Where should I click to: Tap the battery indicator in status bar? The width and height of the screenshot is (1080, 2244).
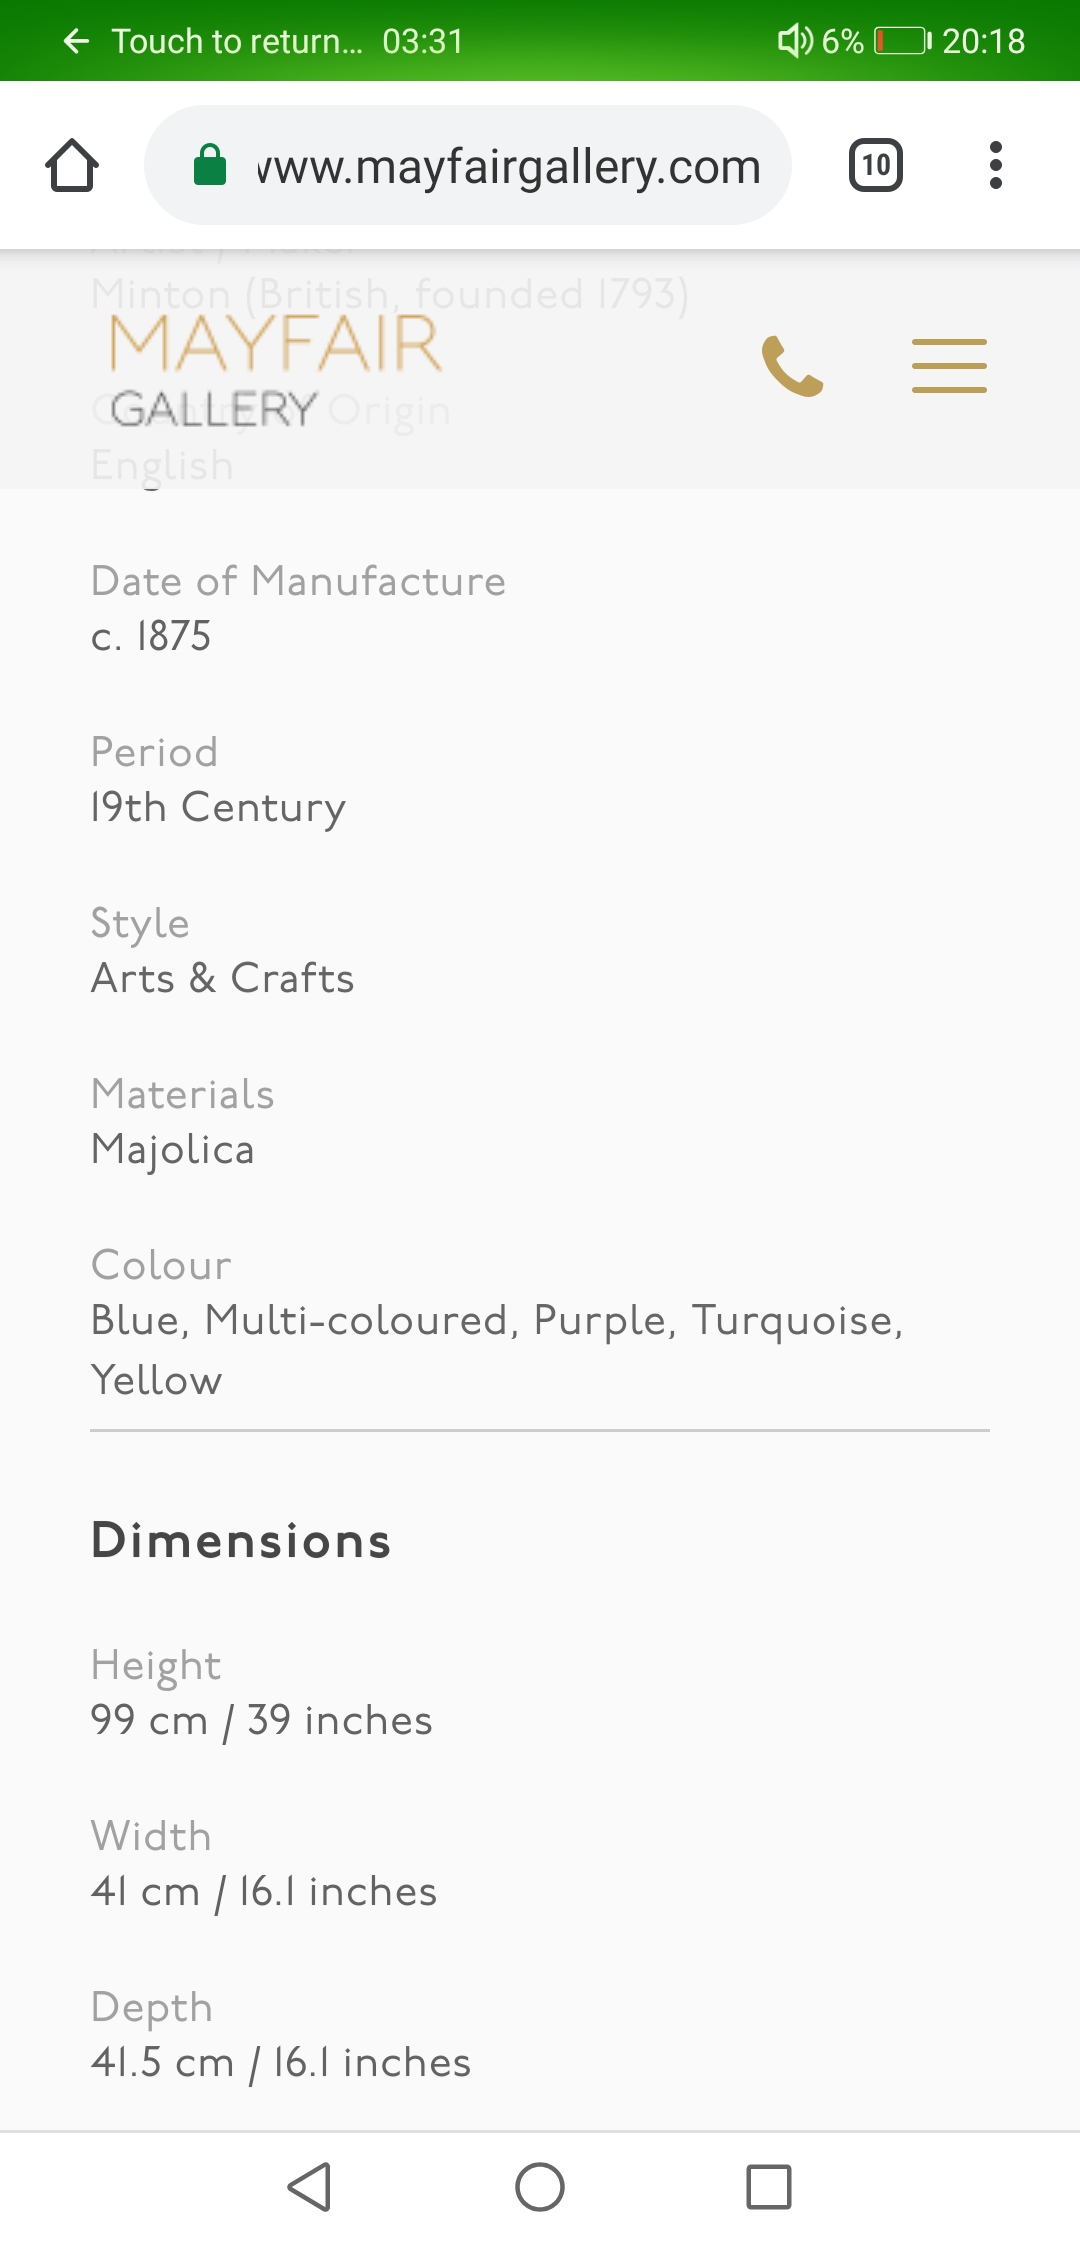[x=901, y=41]
